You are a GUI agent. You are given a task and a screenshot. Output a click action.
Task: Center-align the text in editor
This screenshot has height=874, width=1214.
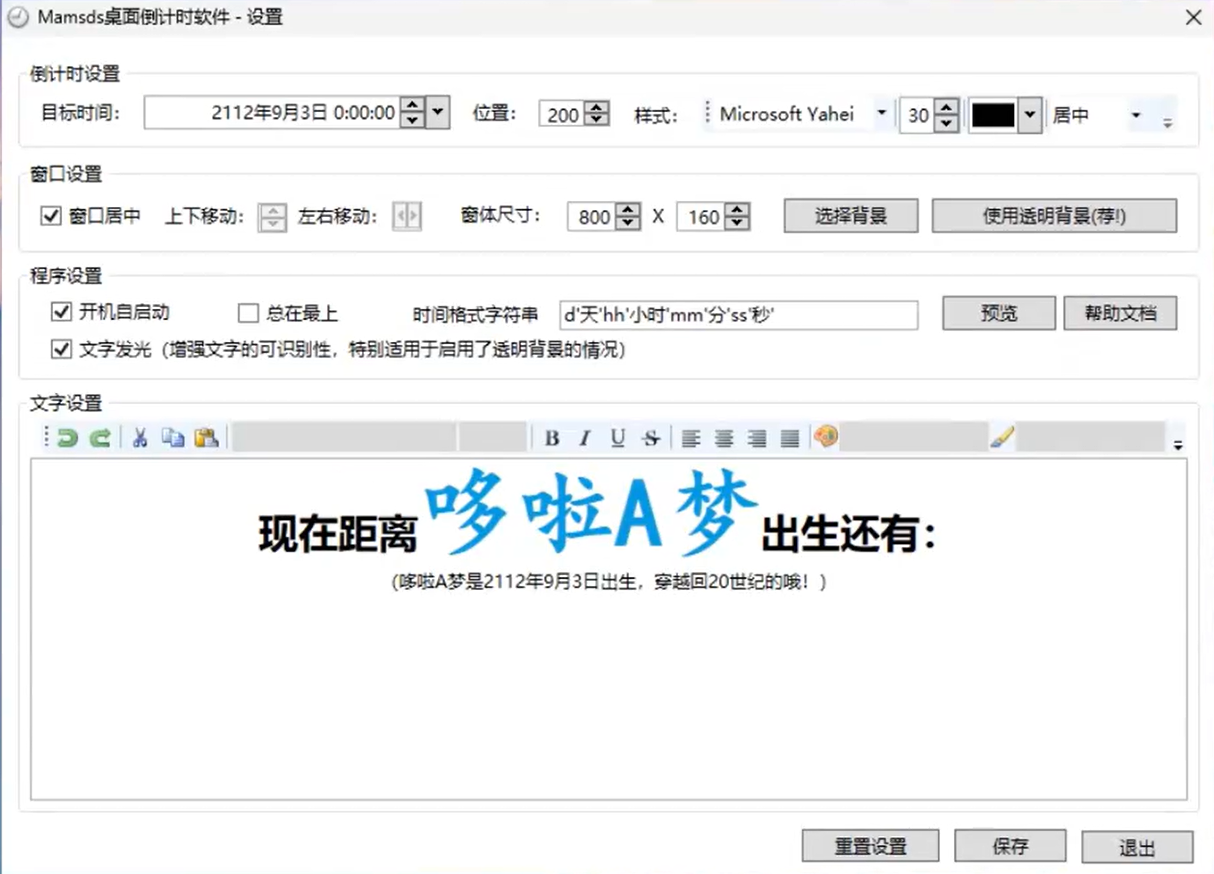[x=724, y=437]
